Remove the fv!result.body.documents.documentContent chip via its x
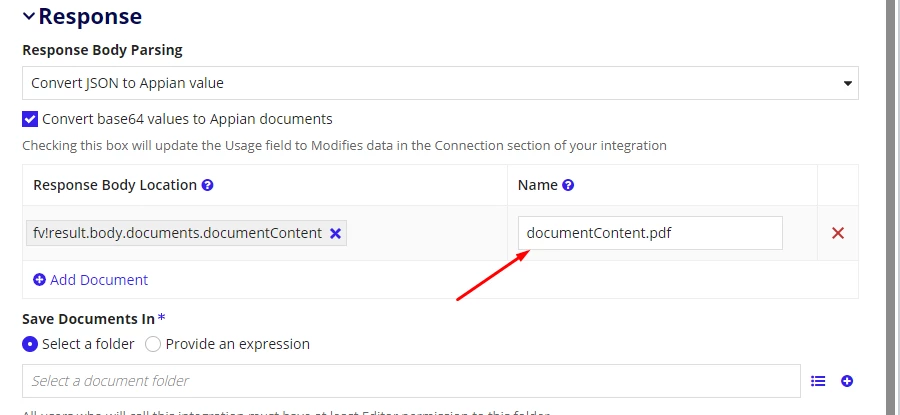Viewport: 900px width, 415px height. (x=335, y=234)
